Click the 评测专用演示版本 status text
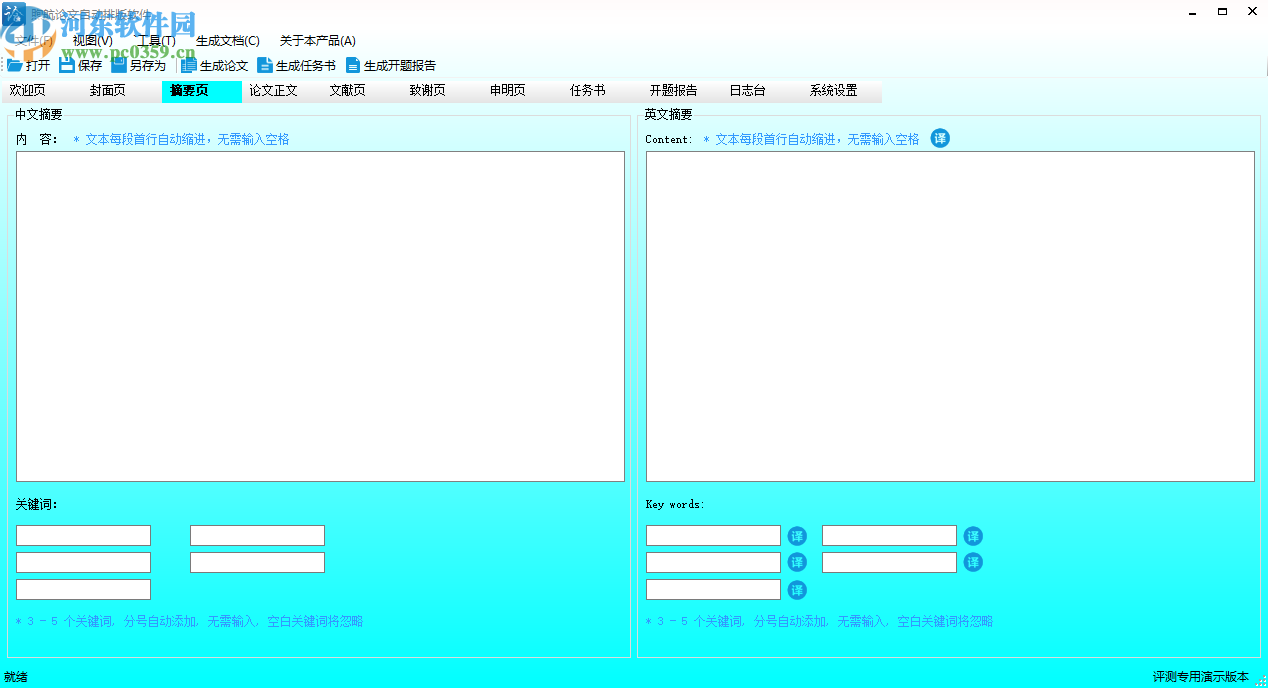The image size is (1268, 688). coord(1200,677)
